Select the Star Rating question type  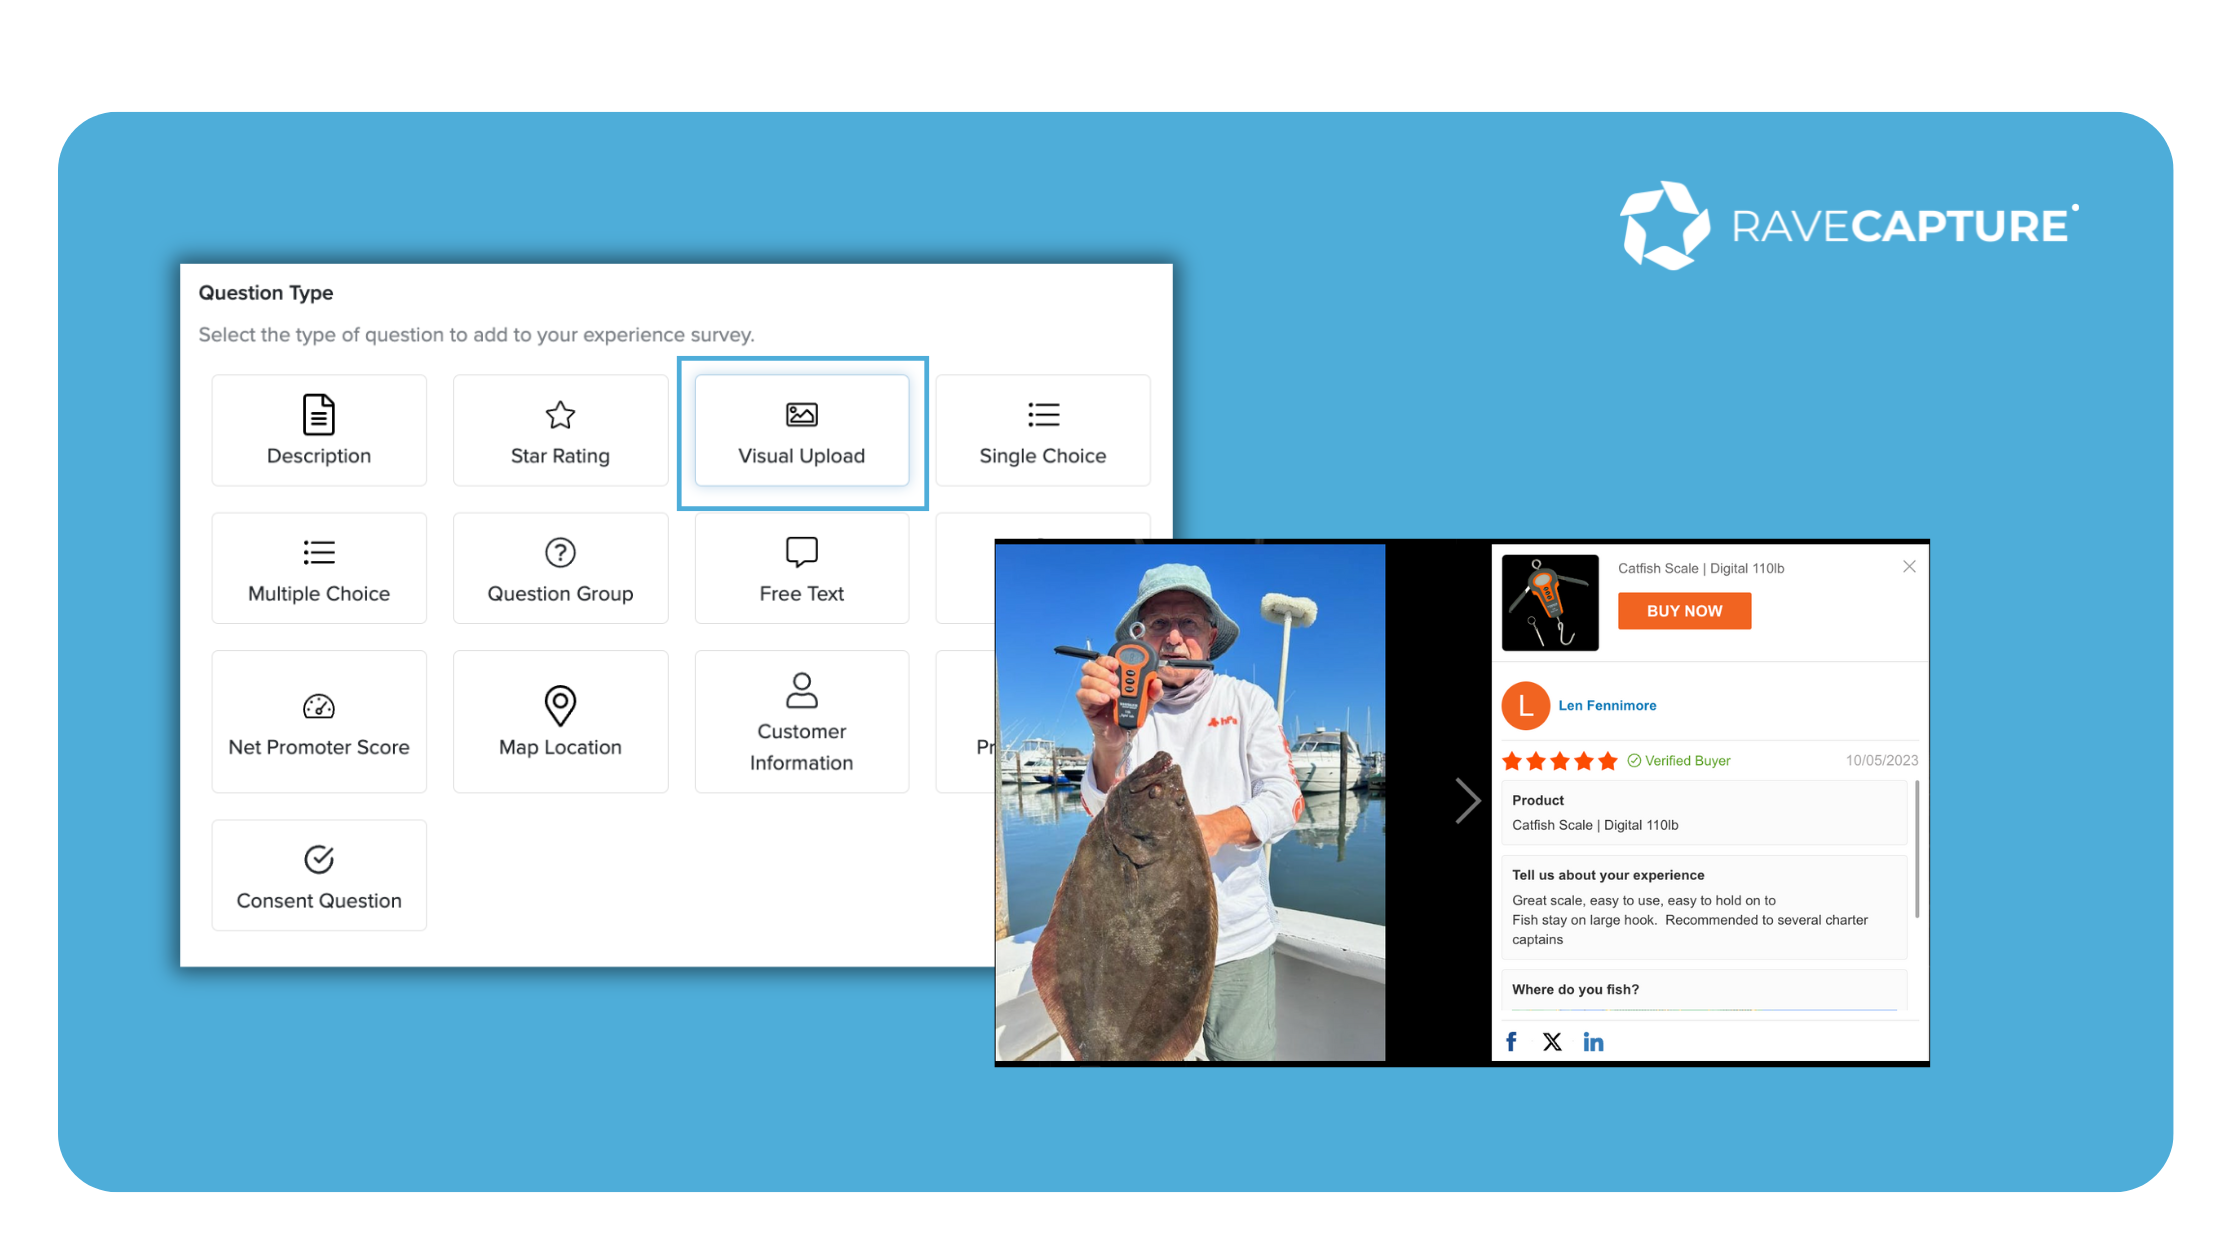coord(558,429)
